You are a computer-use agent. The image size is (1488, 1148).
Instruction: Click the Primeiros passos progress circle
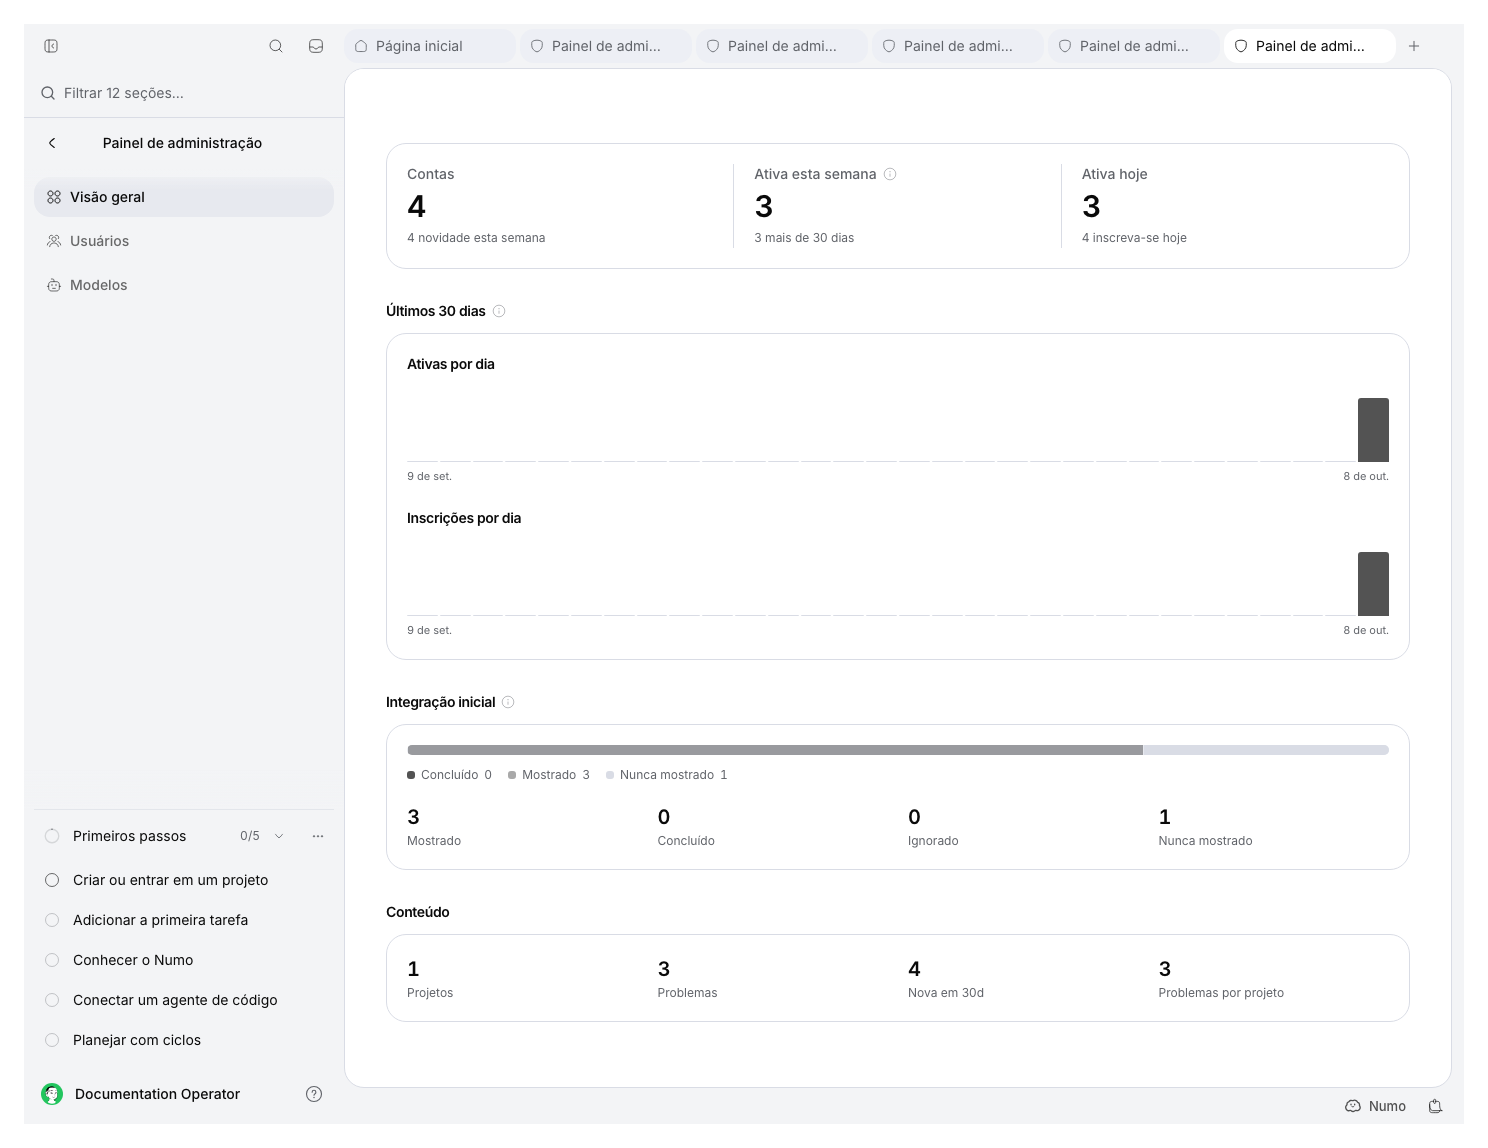[52, 836]
